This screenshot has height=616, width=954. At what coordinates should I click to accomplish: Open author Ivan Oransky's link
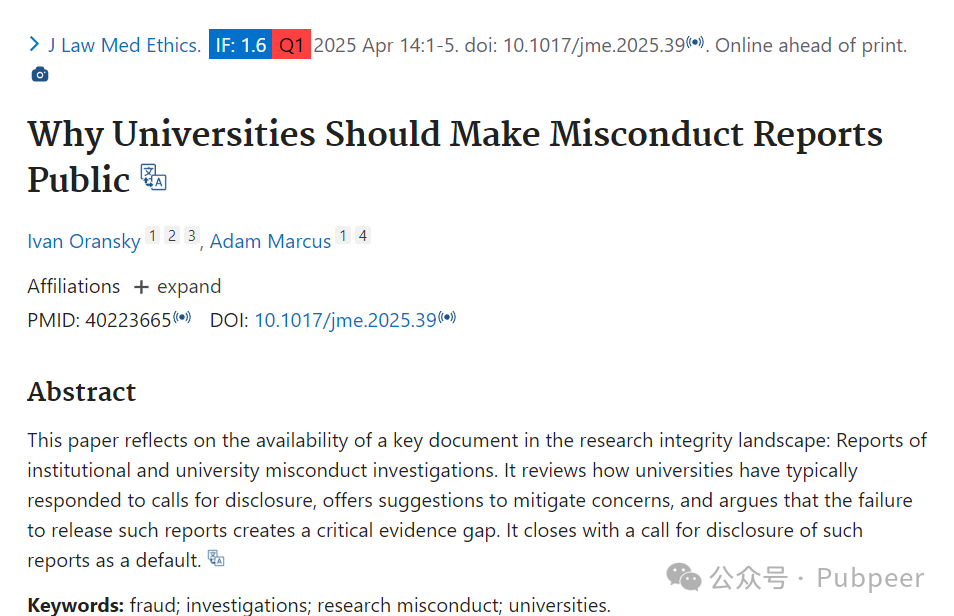pos(84,241)
